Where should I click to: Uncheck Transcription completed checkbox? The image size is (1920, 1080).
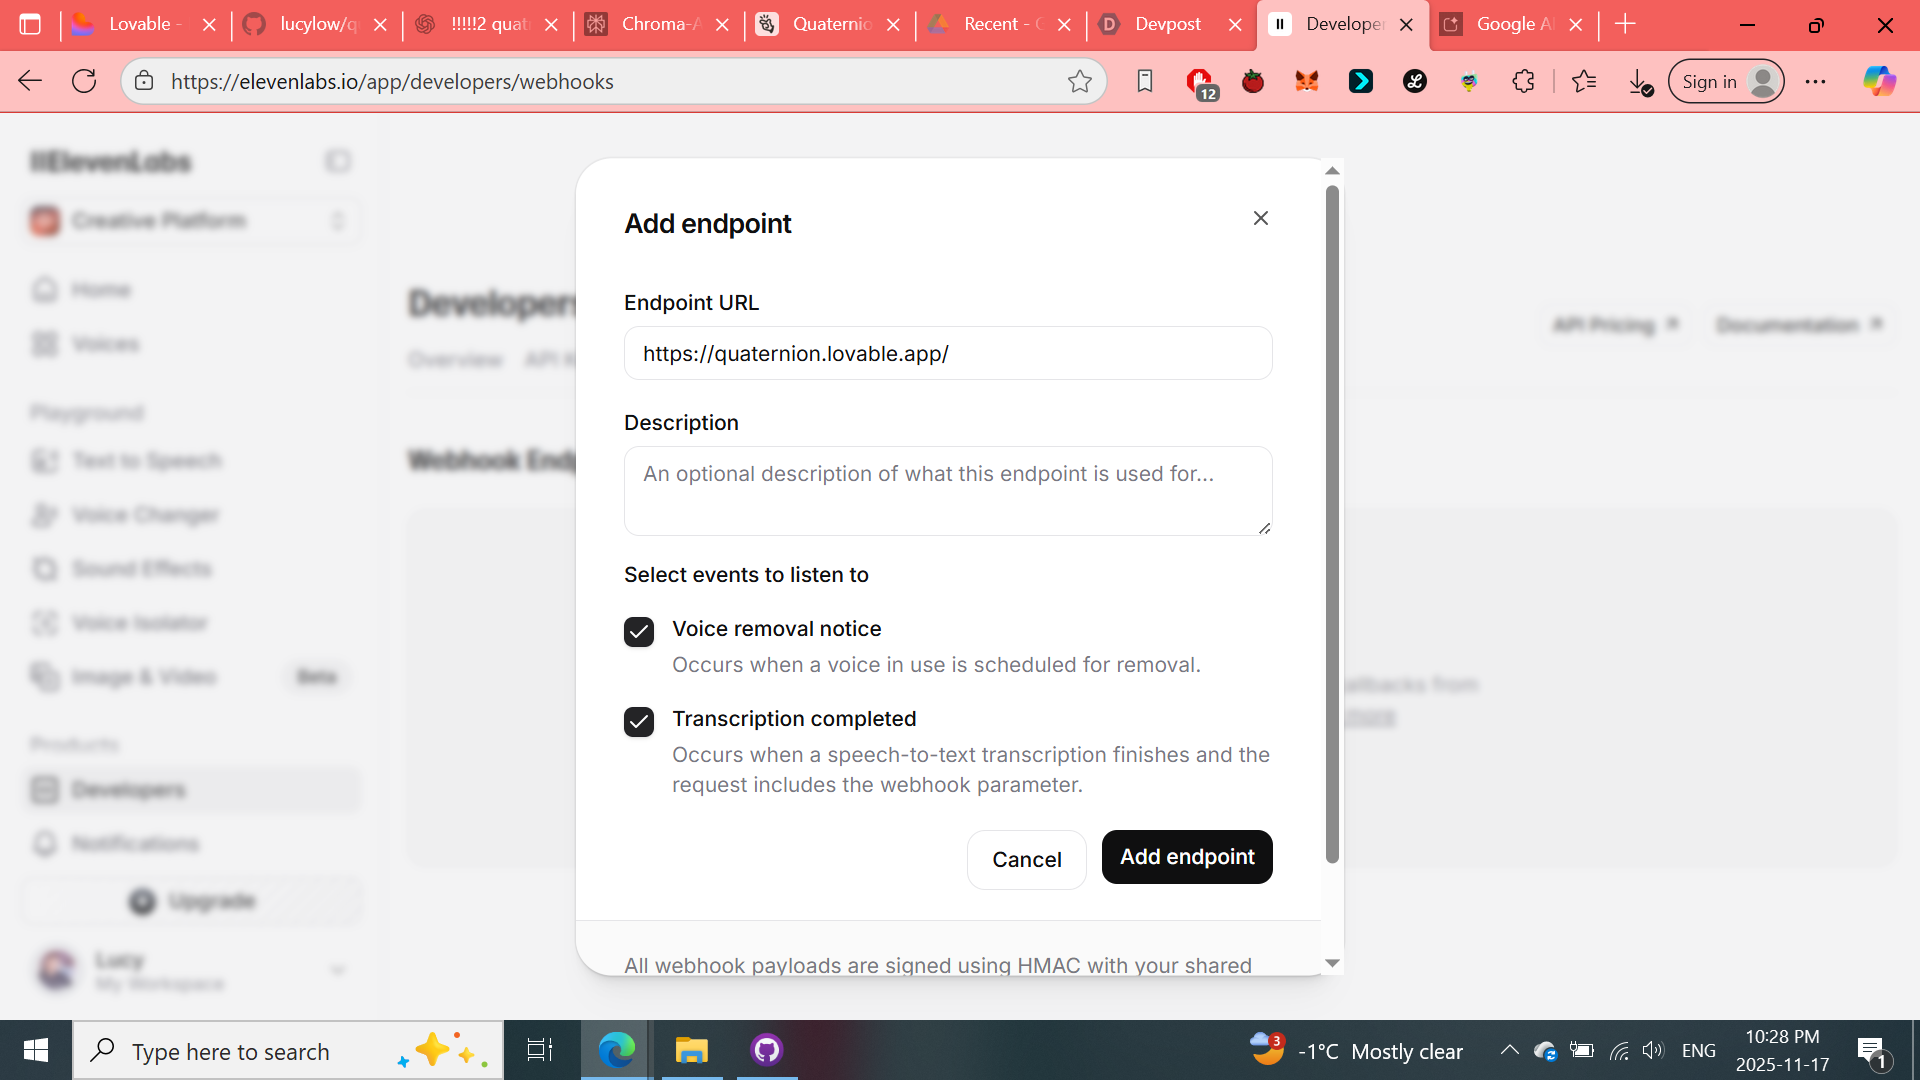pos(639,722)
